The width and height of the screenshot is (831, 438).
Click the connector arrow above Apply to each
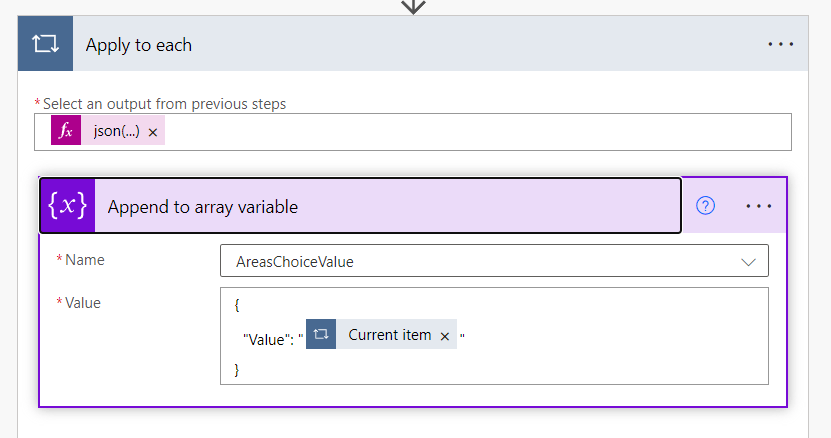coord(413,6)
